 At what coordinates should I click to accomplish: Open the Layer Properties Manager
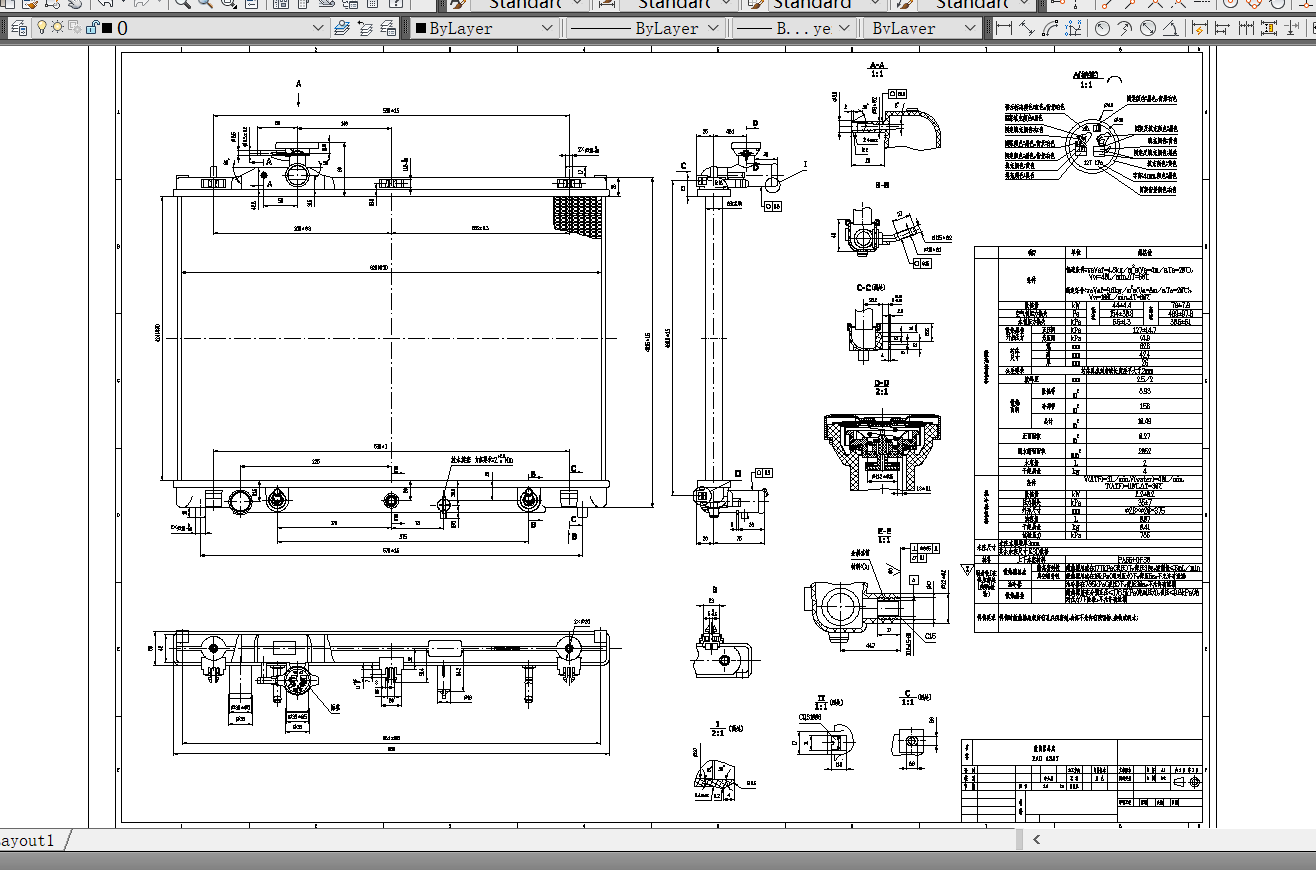(18, 28)
